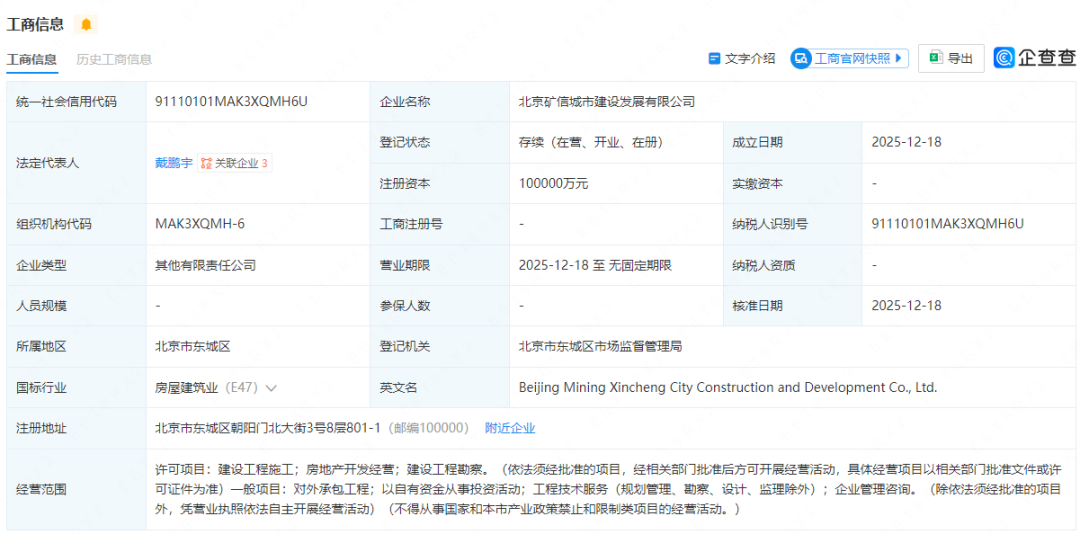Click the 关联企业 count number 3

click(x=265, y=163)
